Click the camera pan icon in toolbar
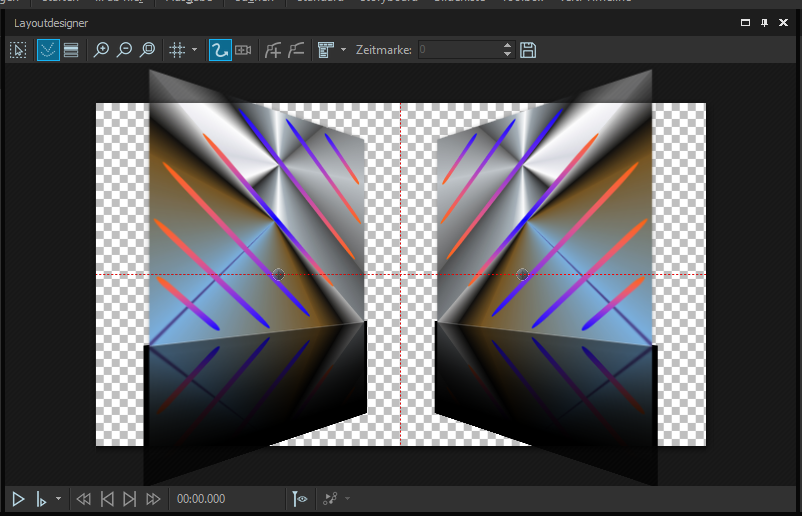This screenshot has width=802, height=516. click(x=243, y=50)
